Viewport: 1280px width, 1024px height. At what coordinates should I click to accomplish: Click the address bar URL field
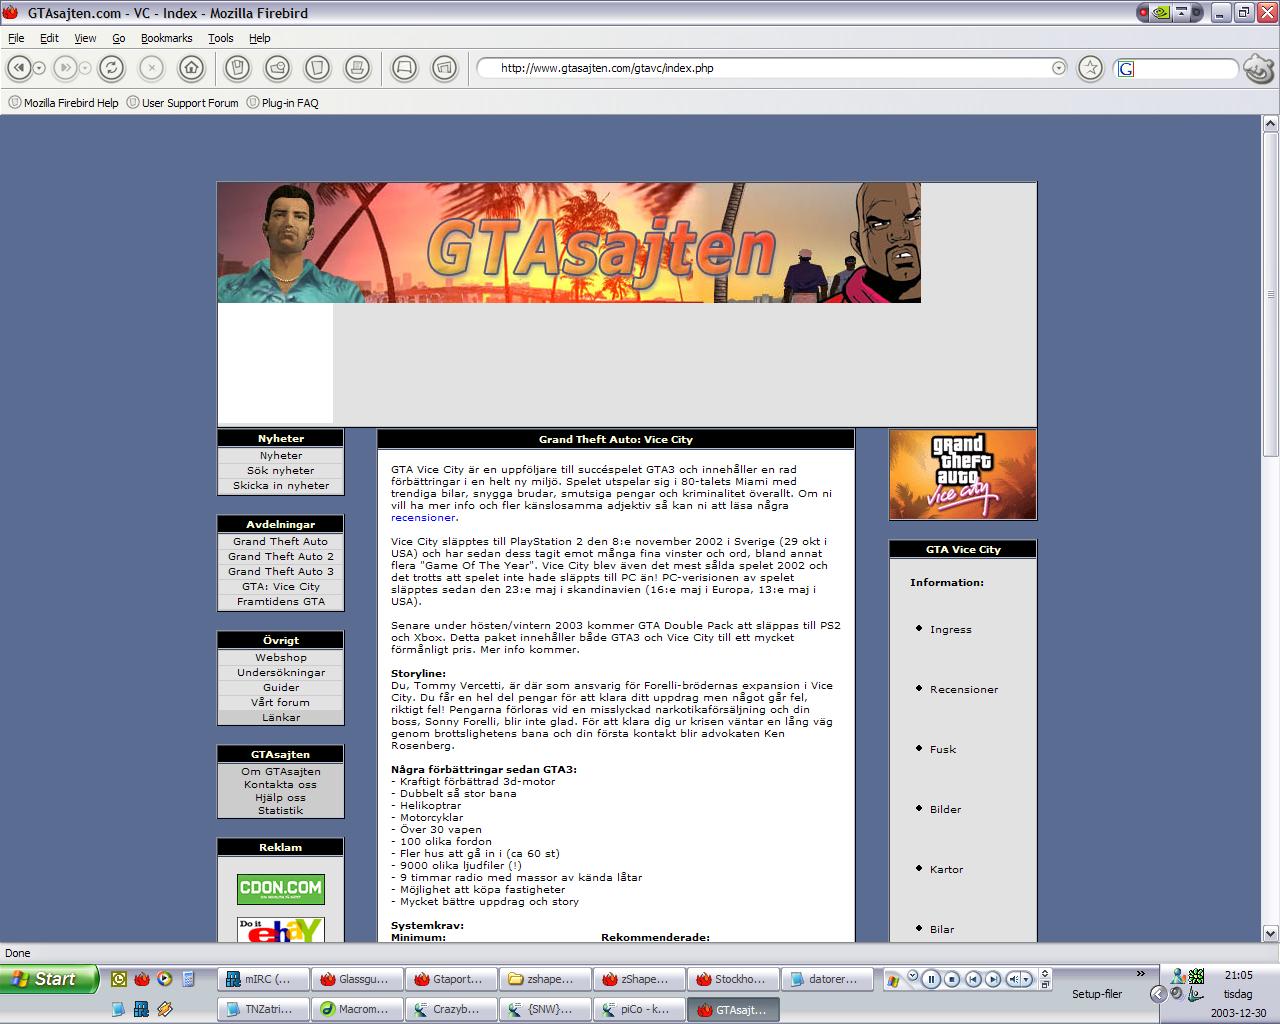click(772, 68)
